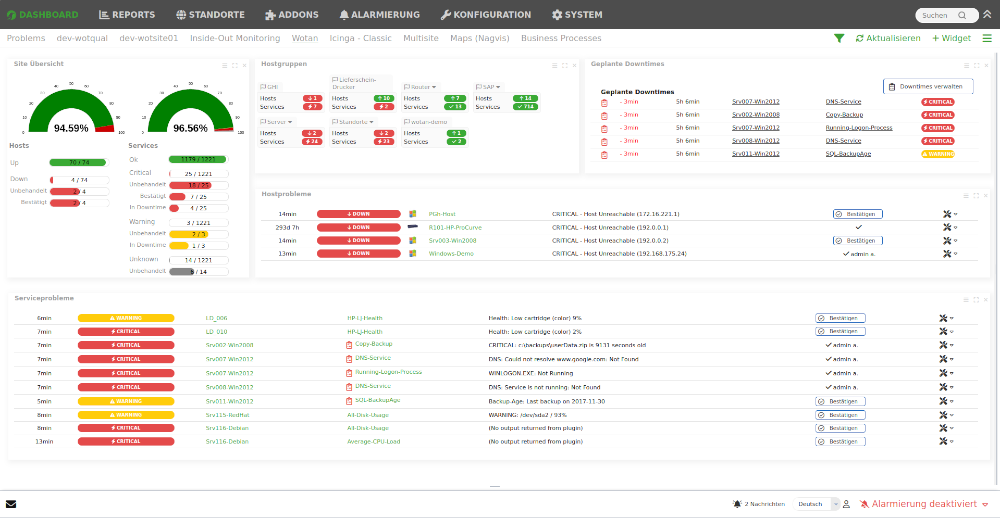The width and height of the screenshot is (1000, 518).
Task: Click the Hosts Up green status bar
Action: click(x=79, y=162)
